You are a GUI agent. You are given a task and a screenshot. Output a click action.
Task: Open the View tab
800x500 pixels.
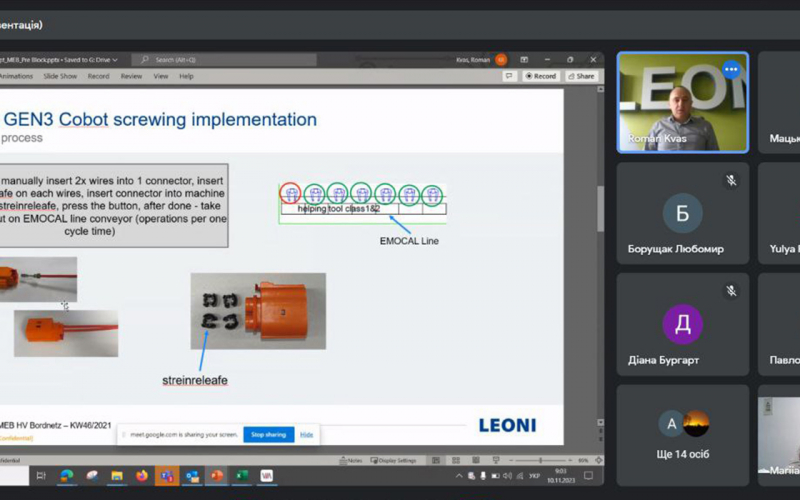(x=161, y=76)
